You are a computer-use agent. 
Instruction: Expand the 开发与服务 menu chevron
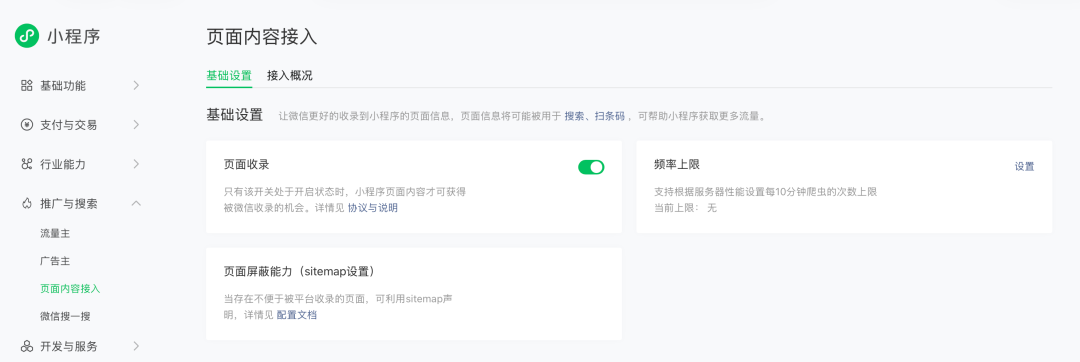136,345
